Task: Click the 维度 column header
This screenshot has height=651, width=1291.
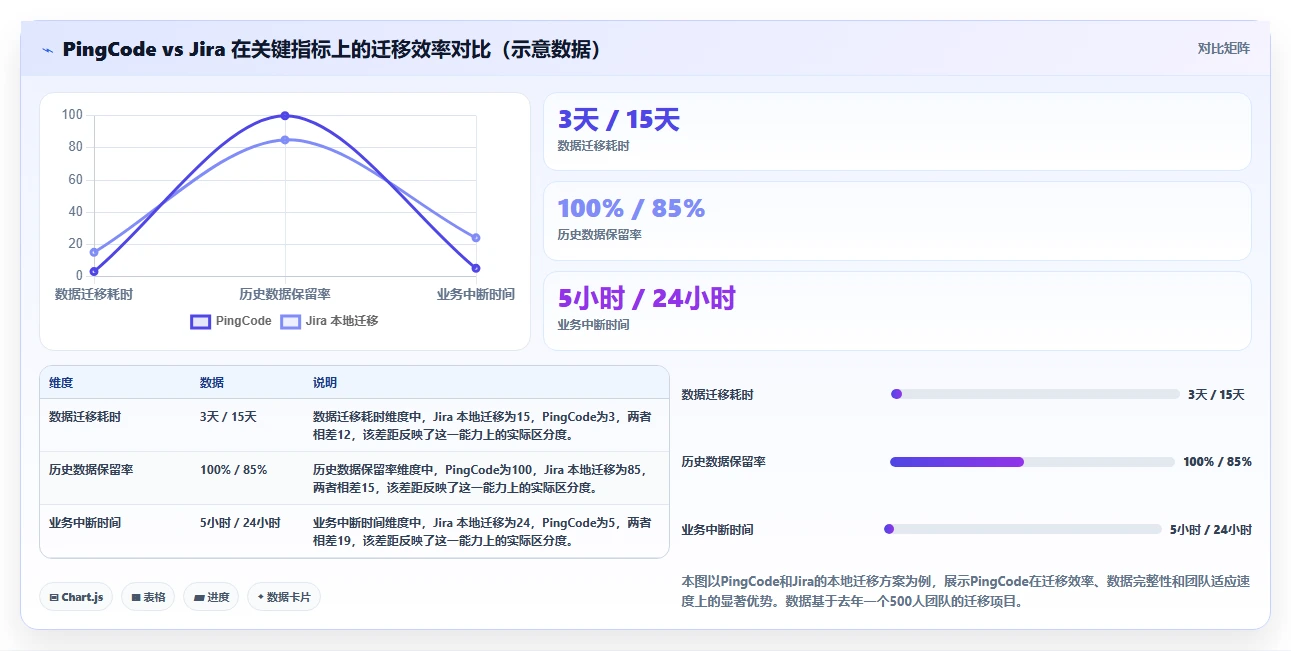Action: (x=61, y=383)
